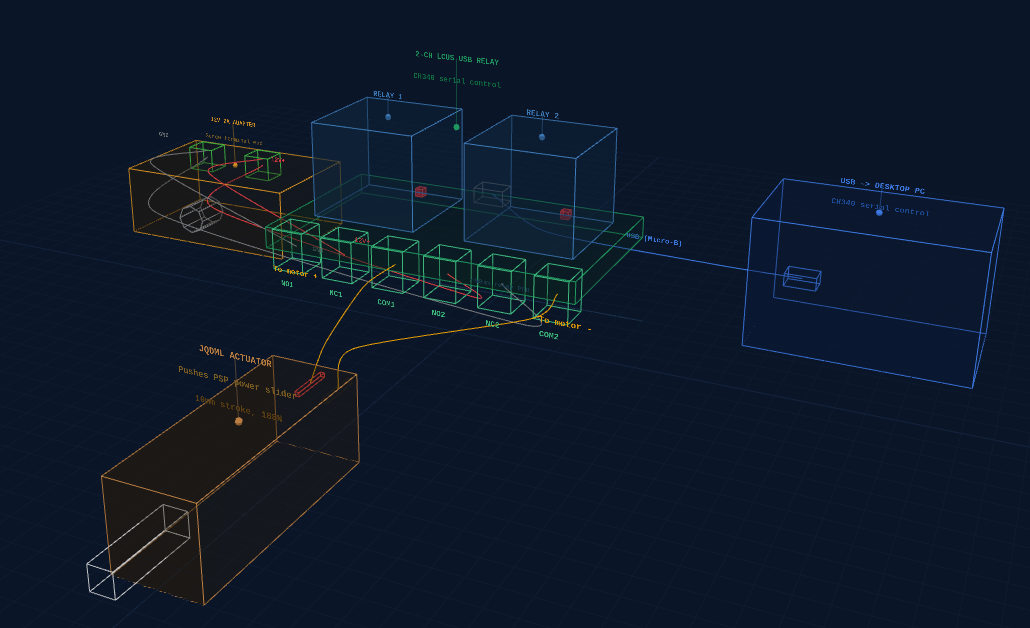
Task: Click the red connector on the actuator top
Action: click(x=309, y=385)
